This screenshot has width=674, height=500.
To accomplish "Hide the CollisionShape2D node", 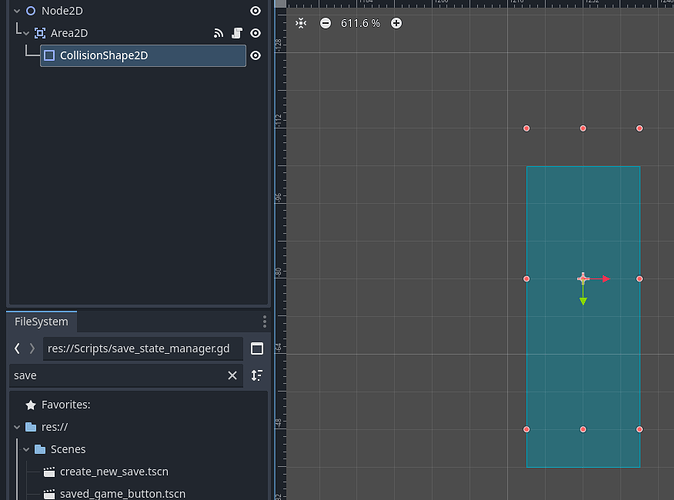I will tap(255, 55).
